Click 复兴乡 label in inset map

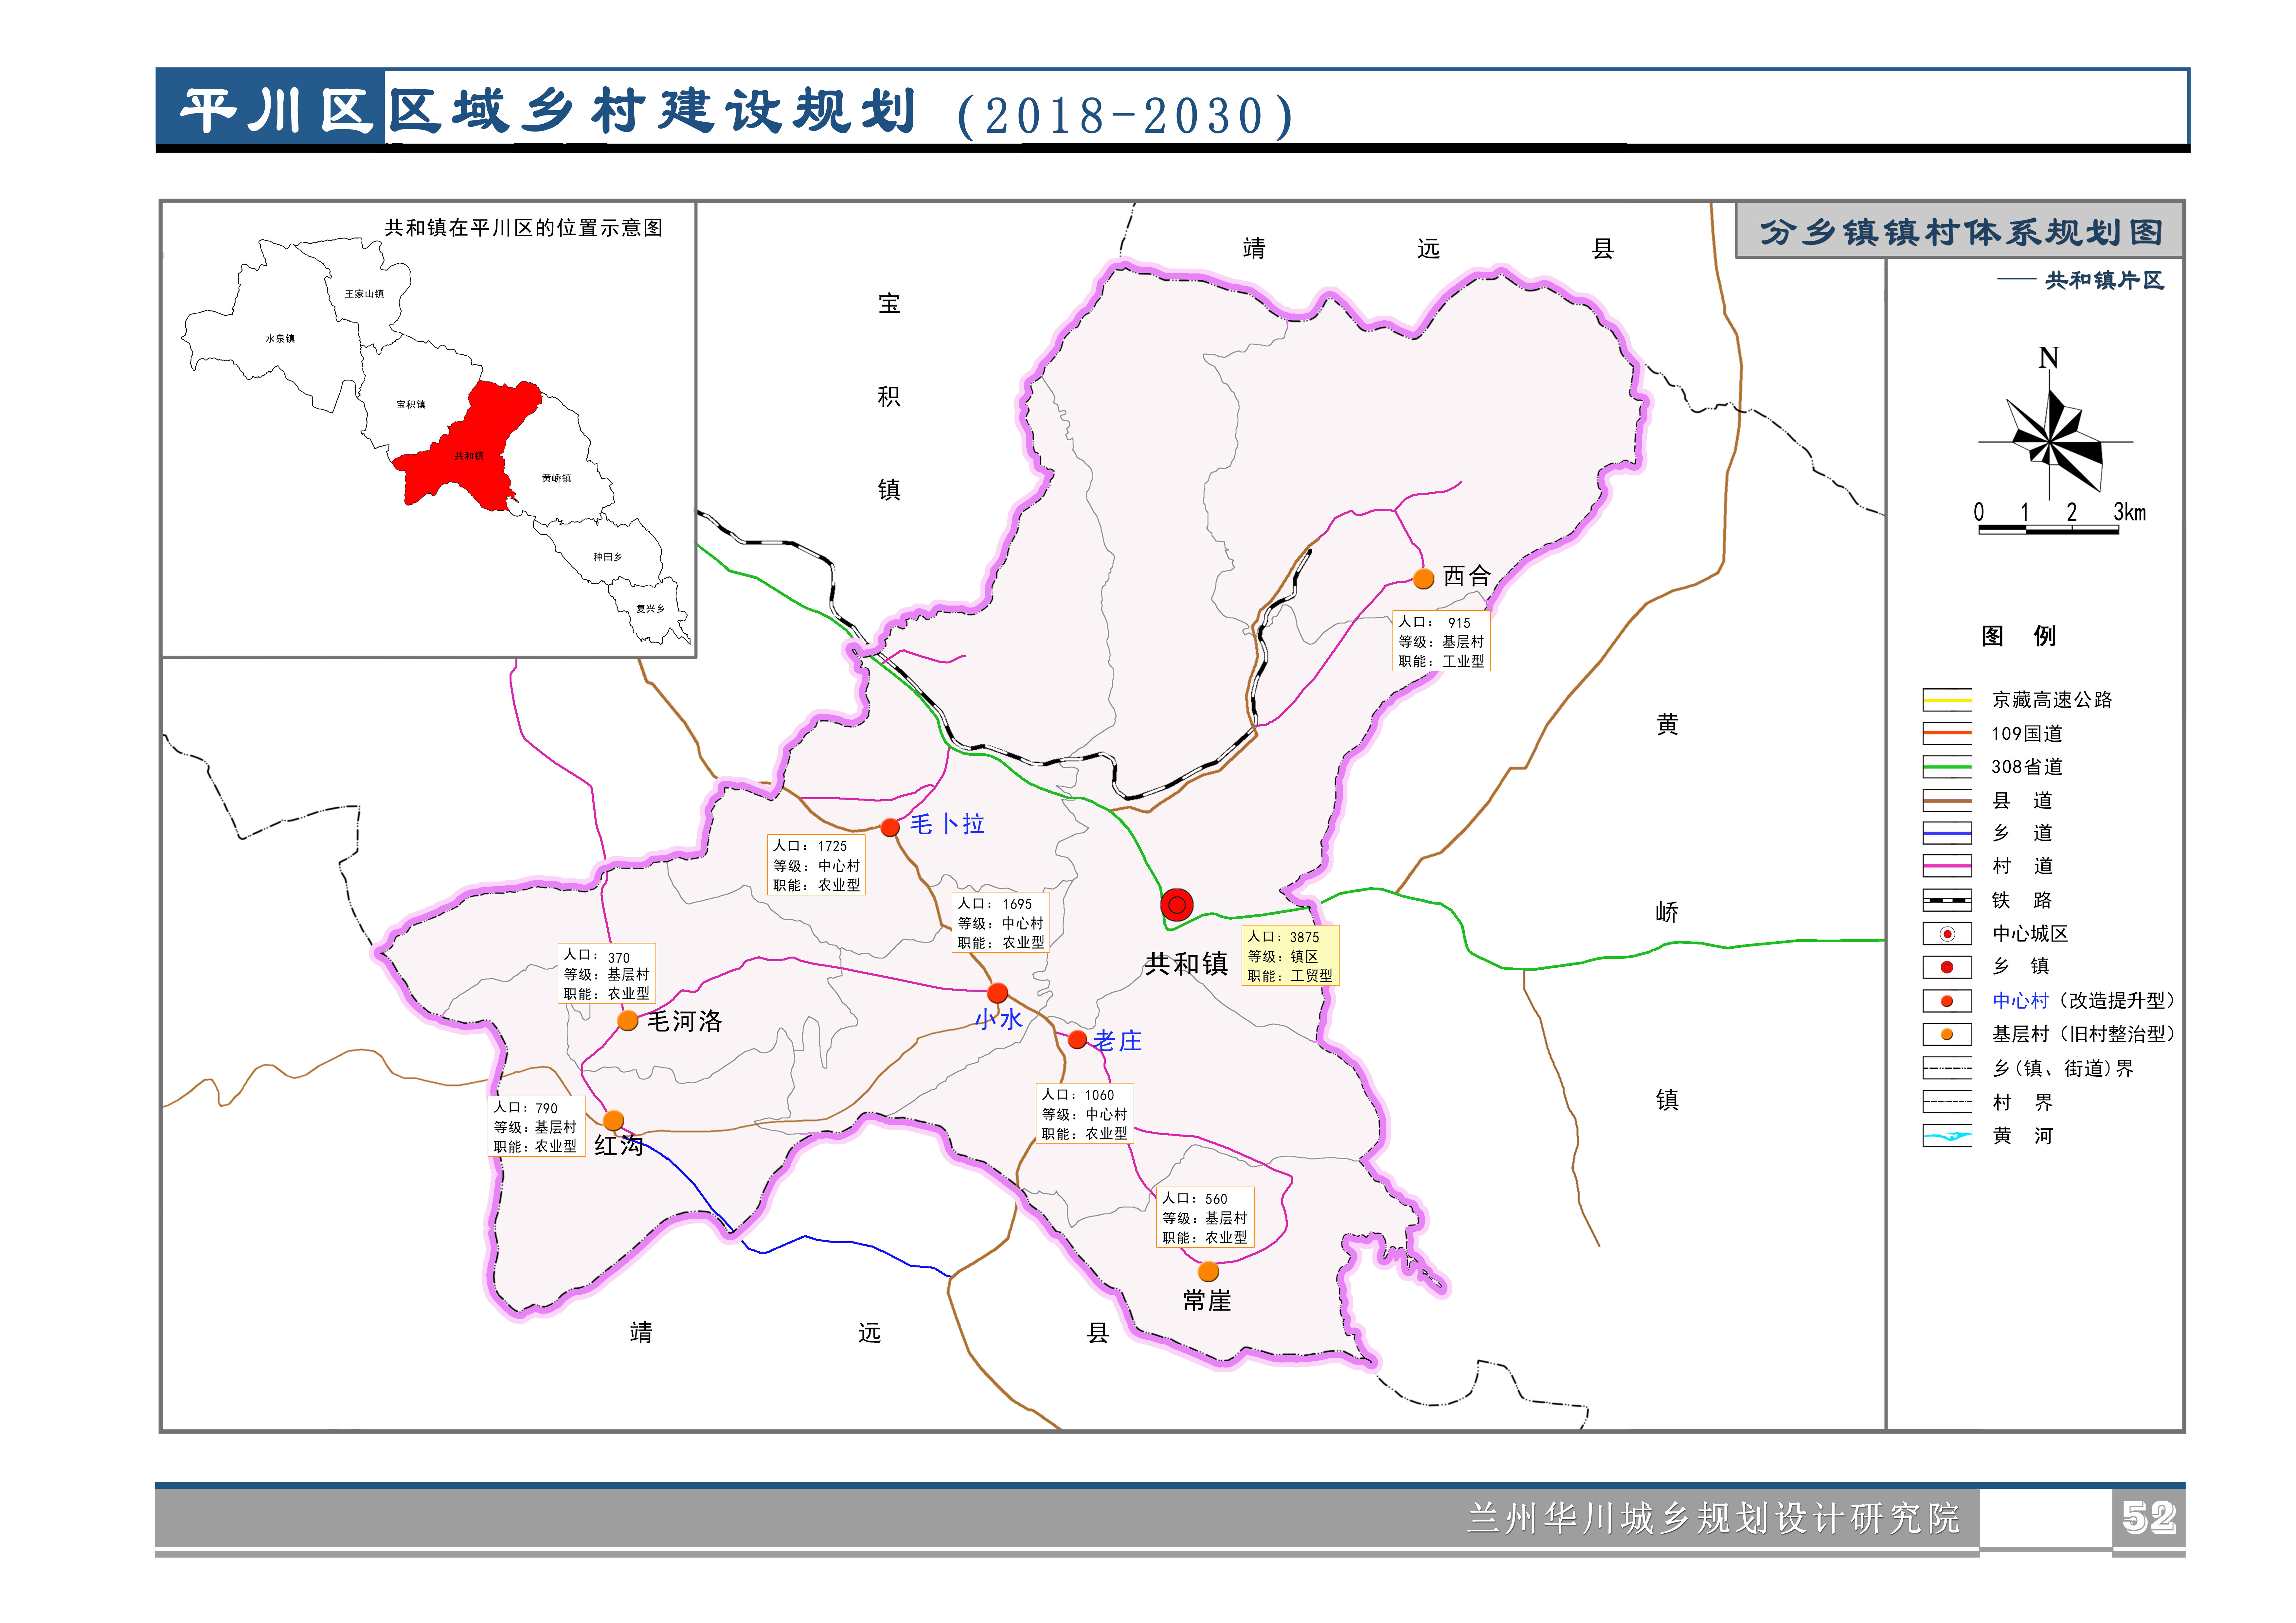[x=650, y=609]
